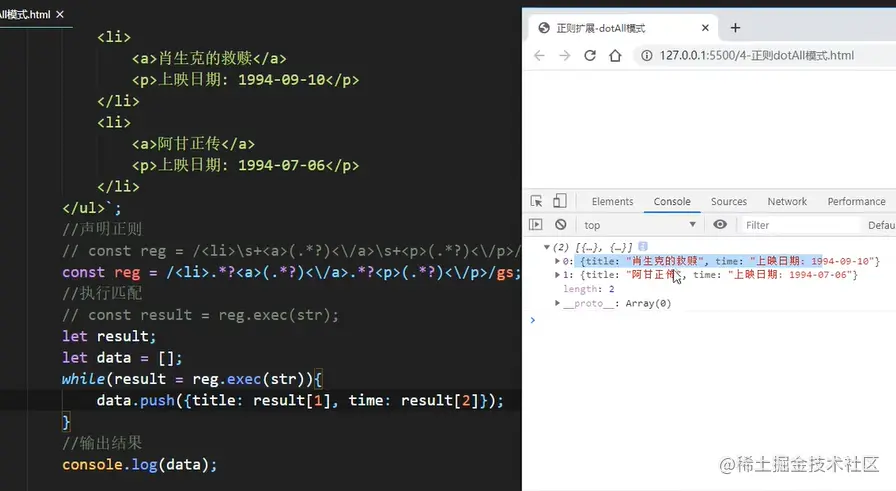Switch to the Network tab
The width and height of the screenshot is (896, 491).
[787, 201]
